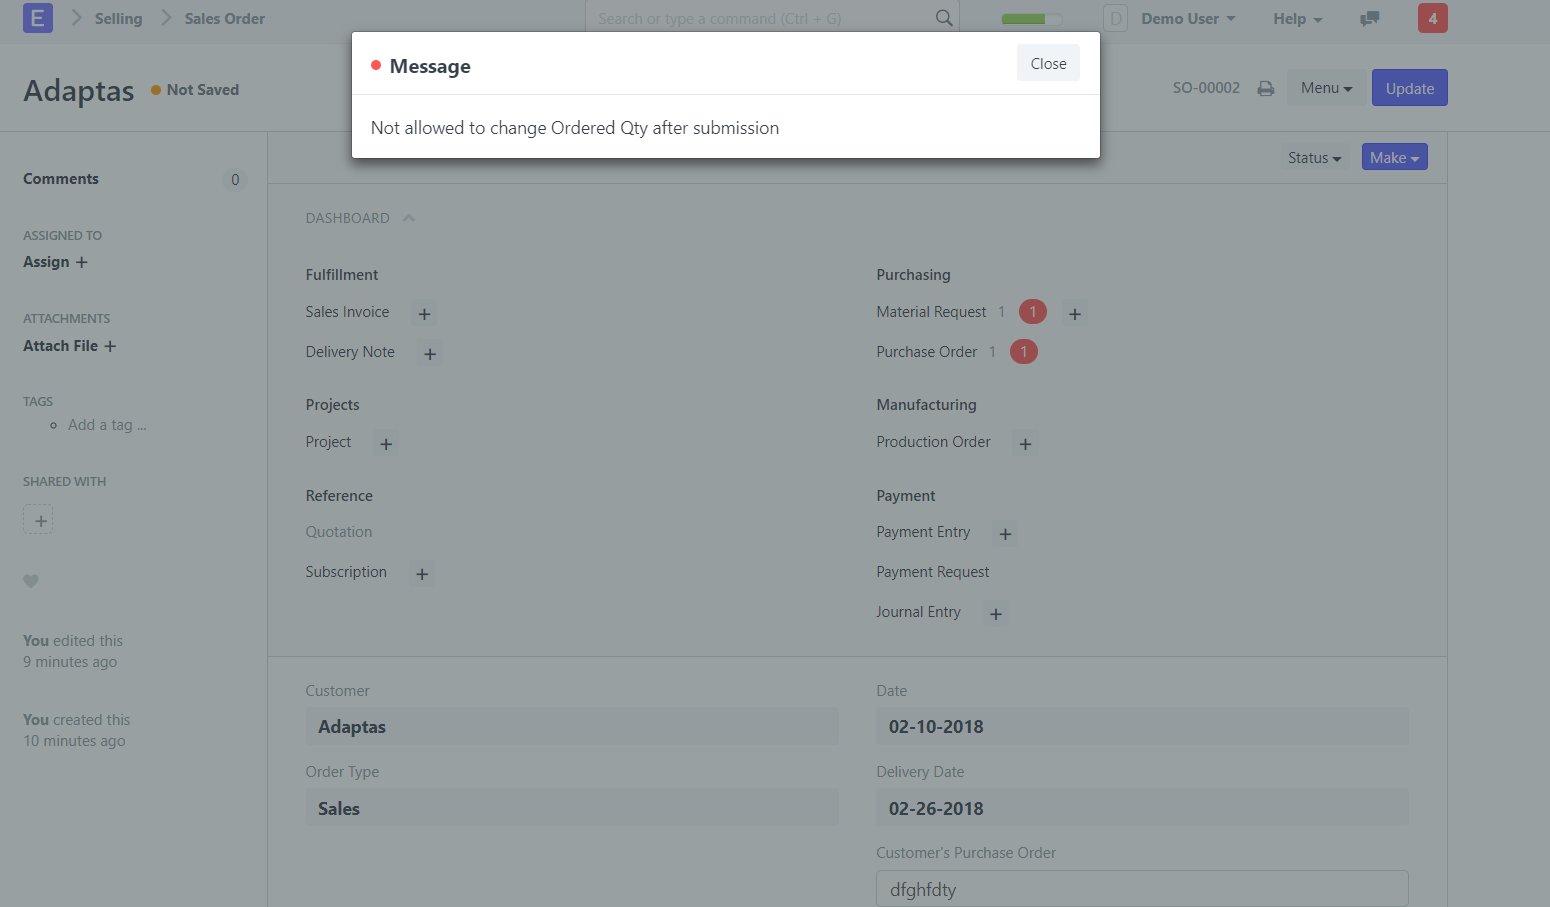Click the shared-with plus box

(x=38, y=519)
